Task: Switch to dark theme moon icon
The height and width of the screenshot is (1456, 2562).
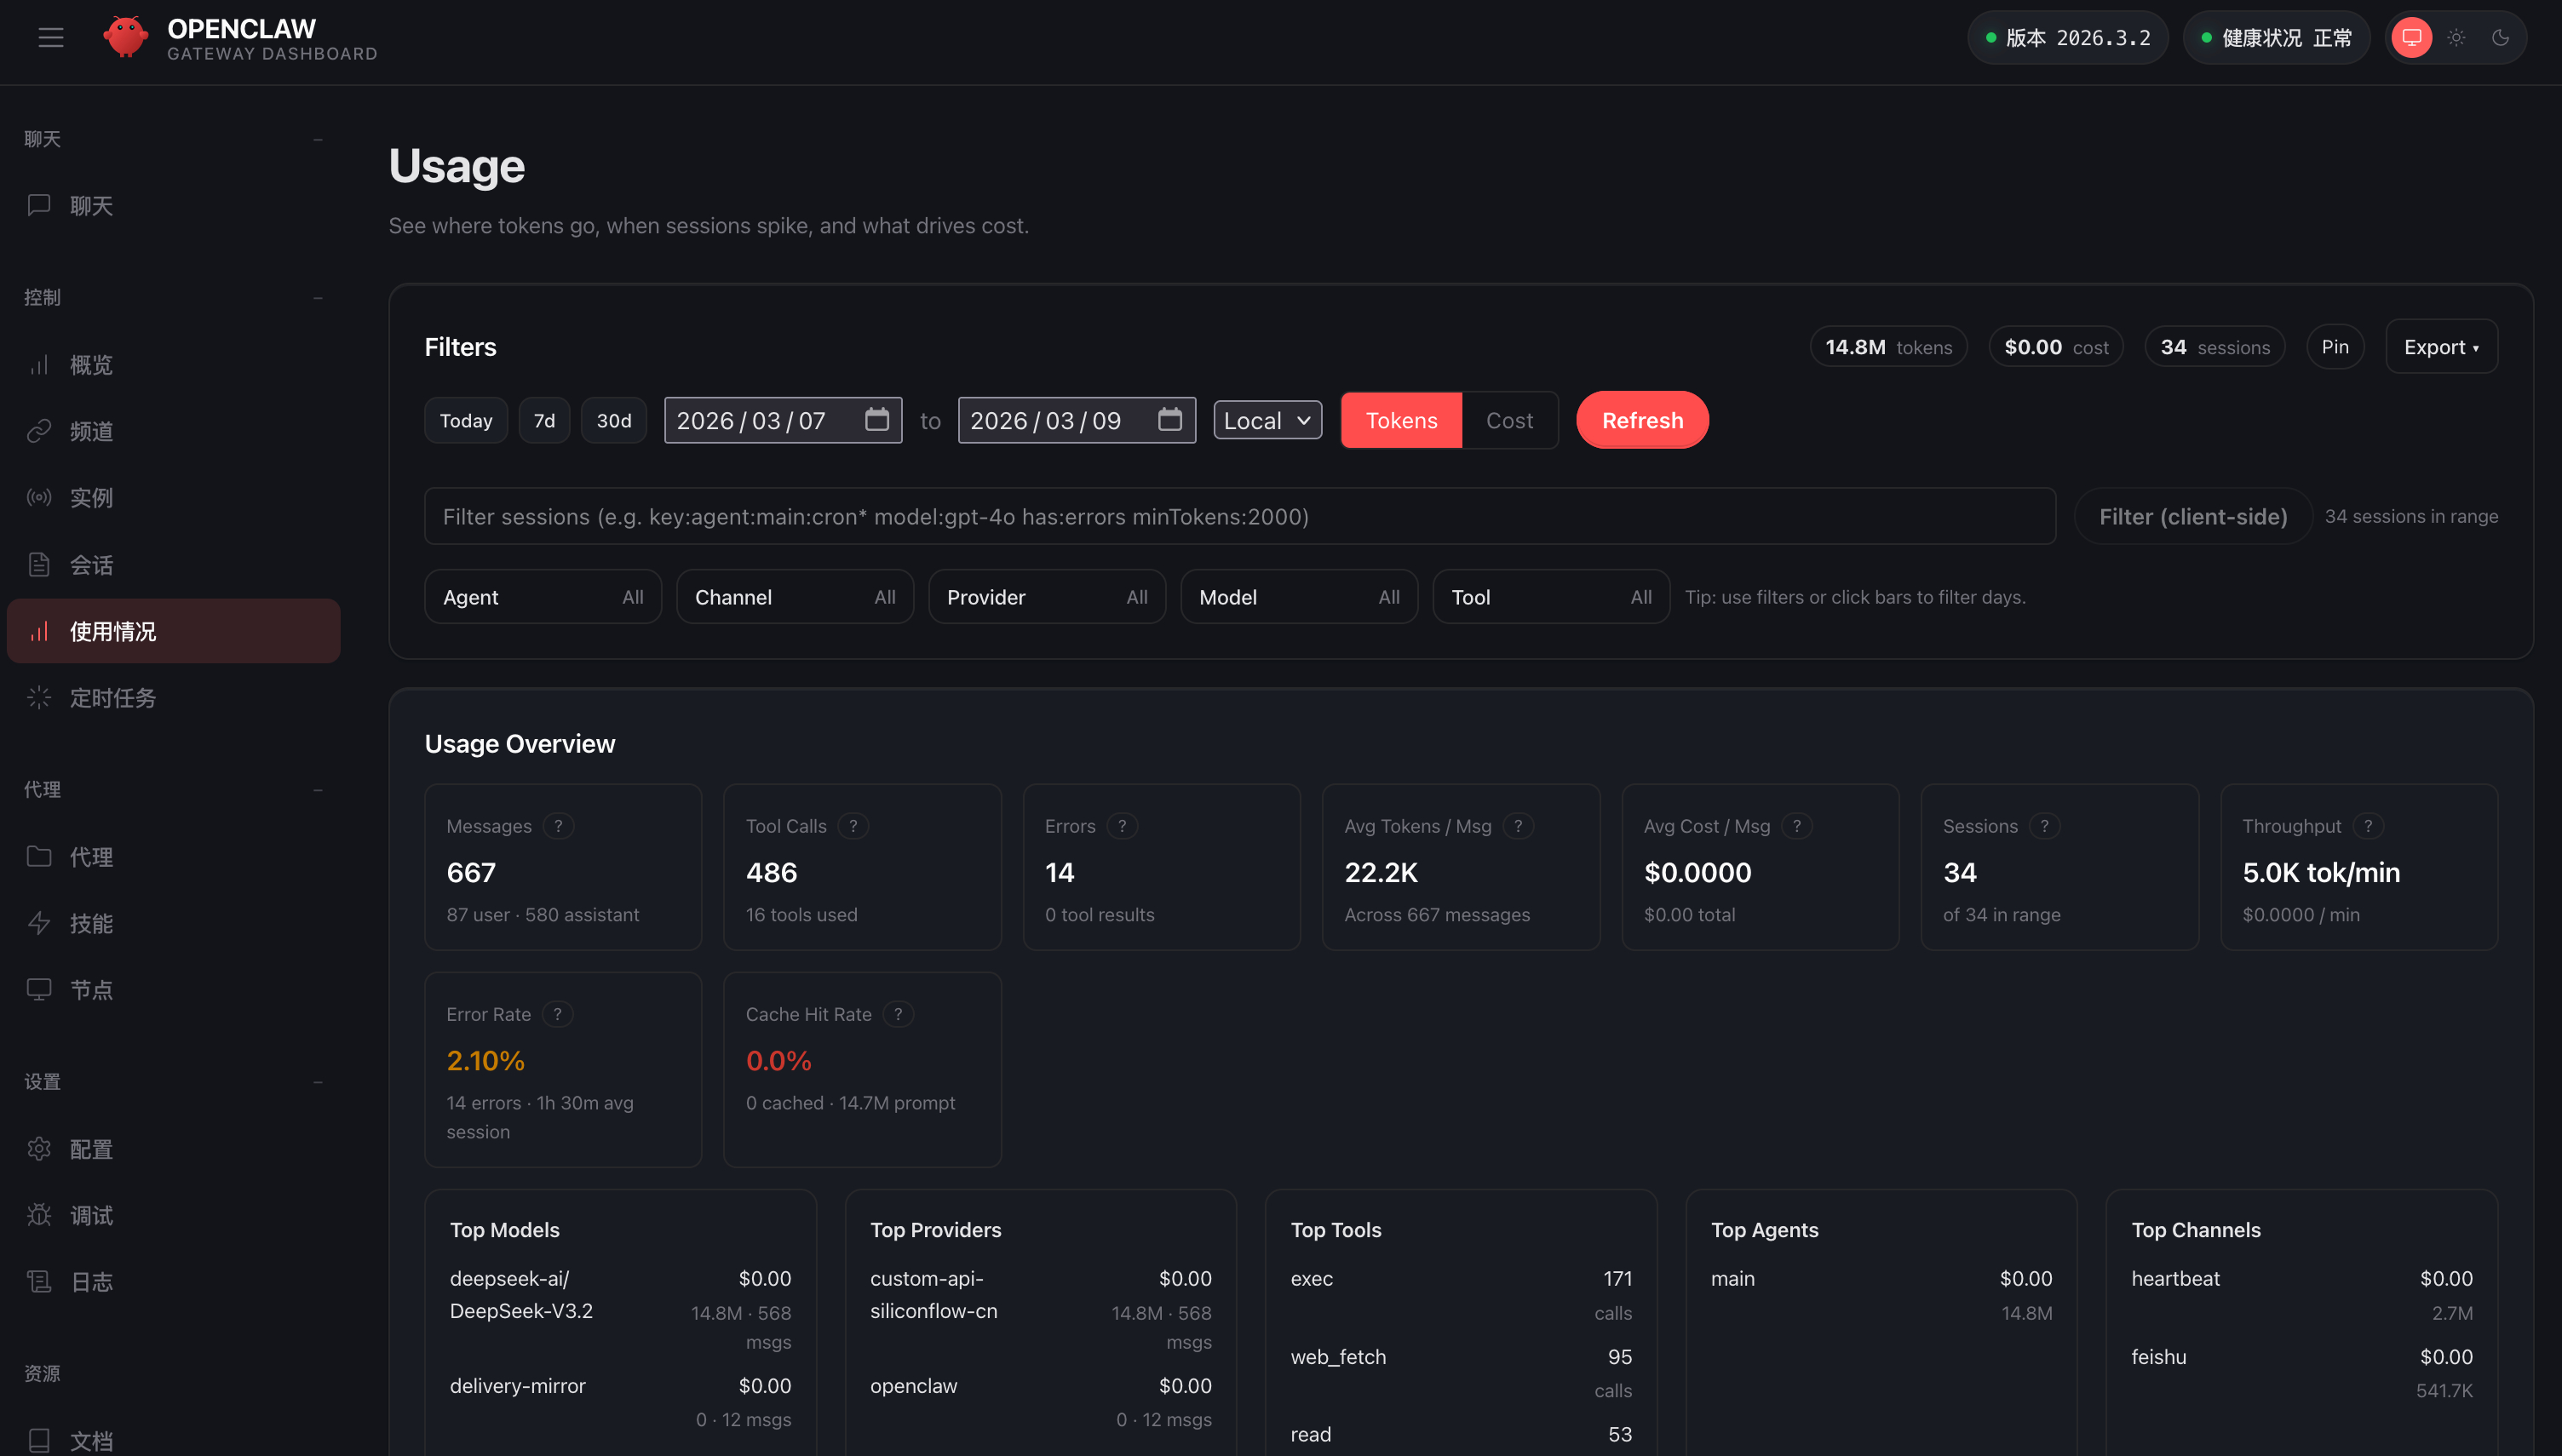Action: (2500, 38)
